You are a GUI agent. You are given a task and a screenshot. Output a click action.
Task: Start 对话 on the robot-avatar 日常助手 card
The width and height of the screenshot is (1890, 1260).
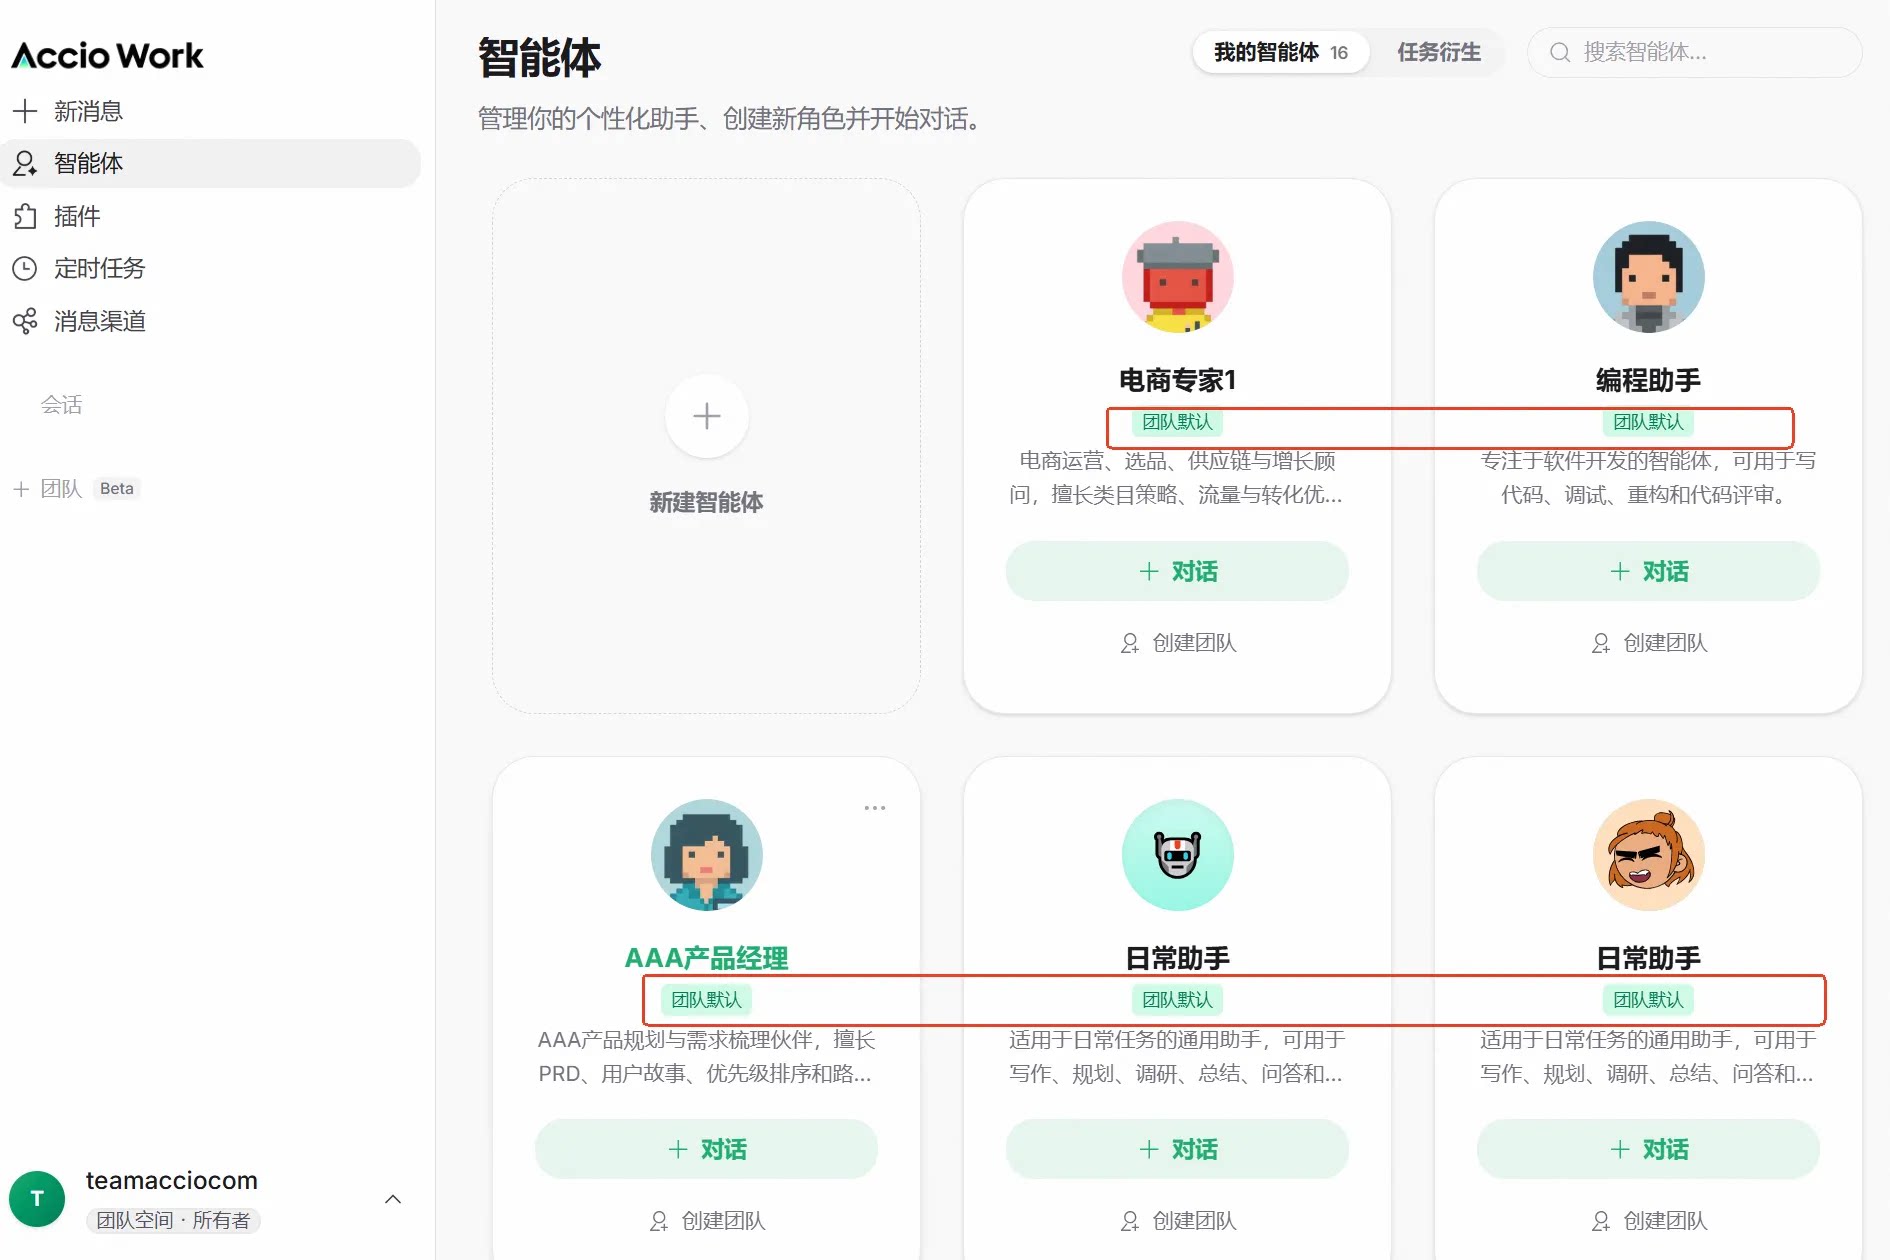click(x=1178, y=1149)
